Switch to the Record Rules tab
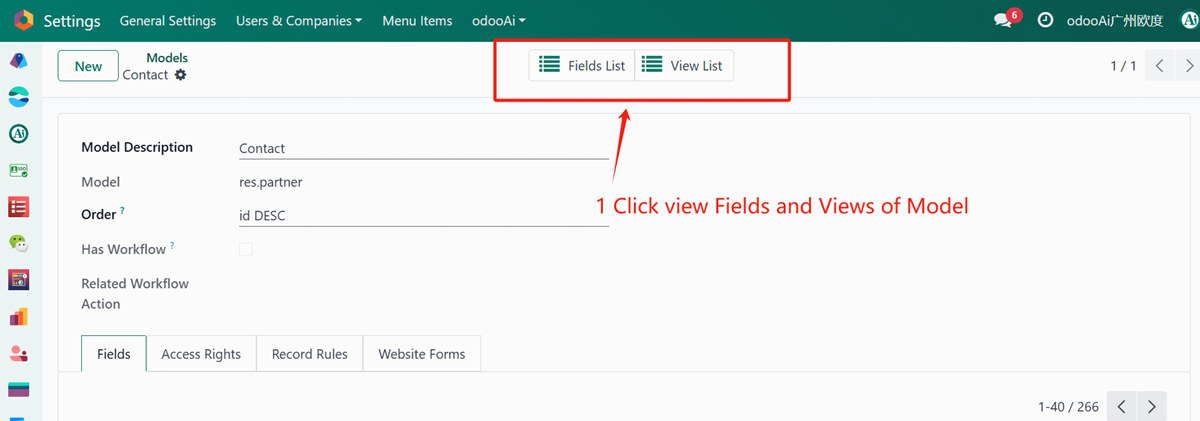This screenshot has height=421, width=1200. coord(310,354)
